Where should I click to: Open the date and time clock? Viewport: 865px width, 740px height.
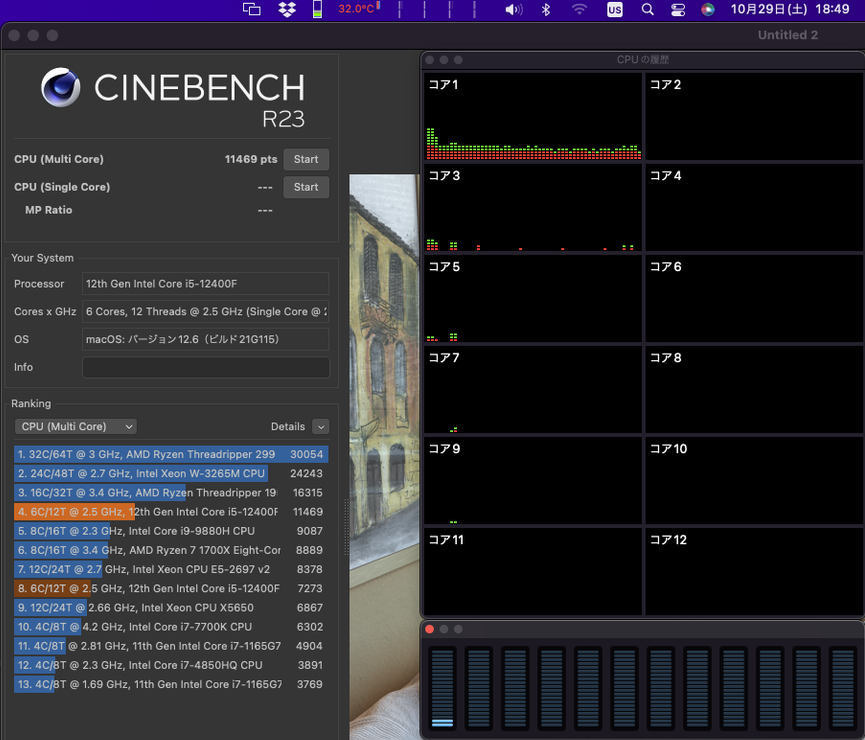tap(789, 9)
